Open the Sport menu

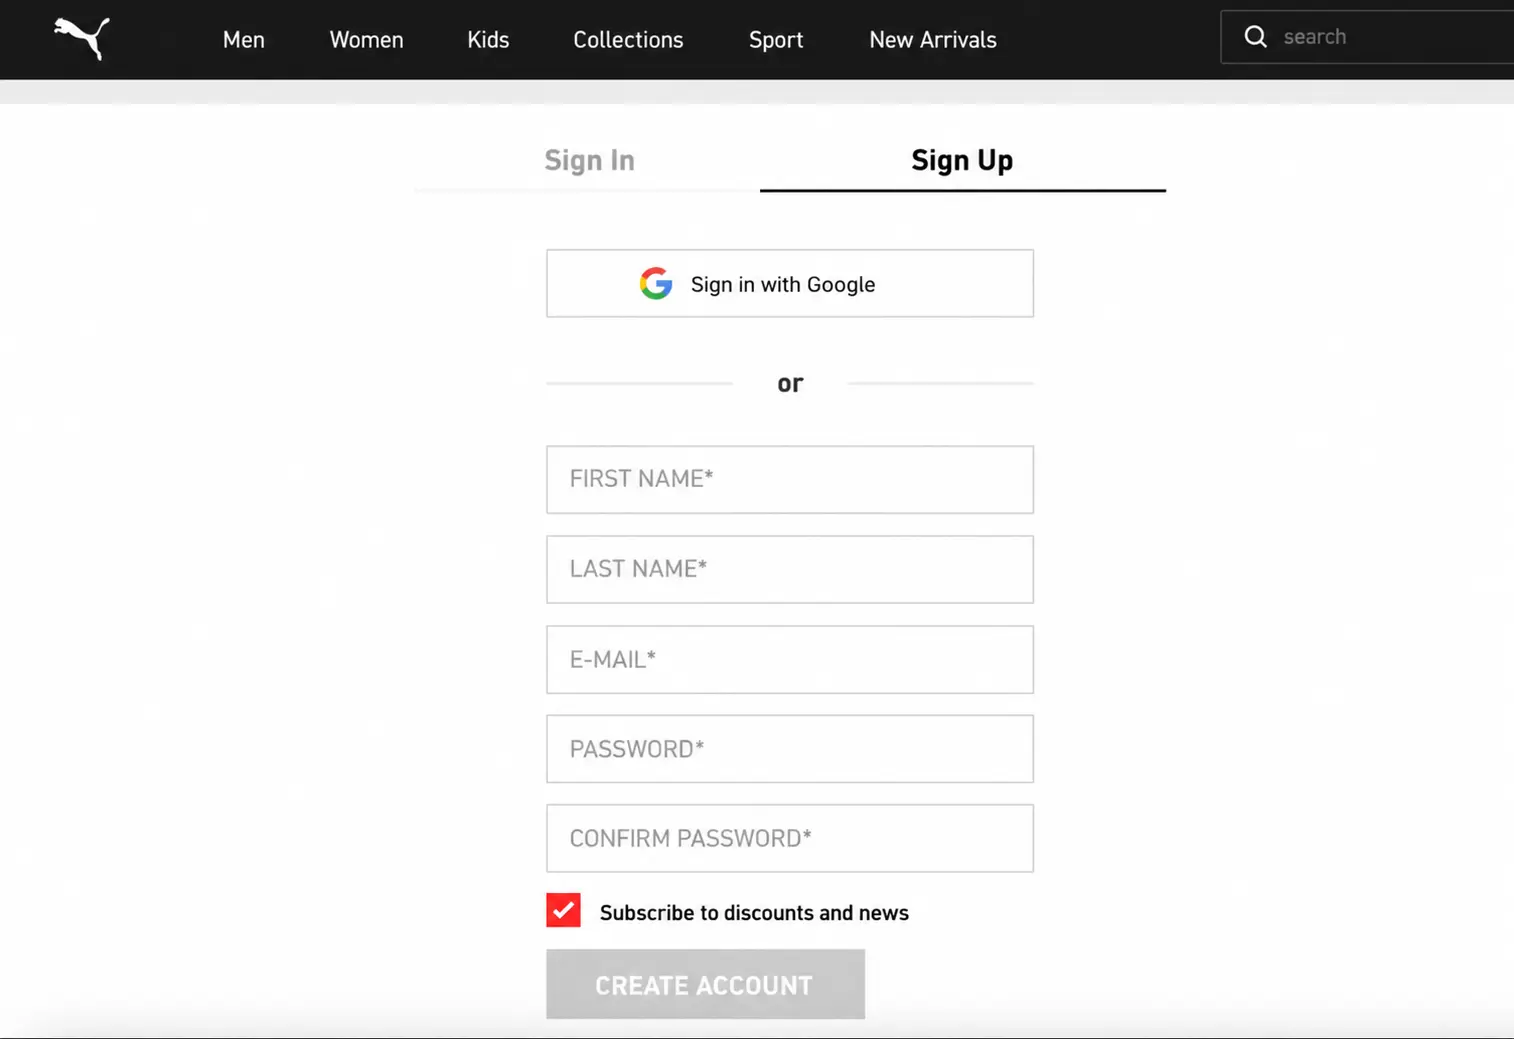tap(776, 40)
